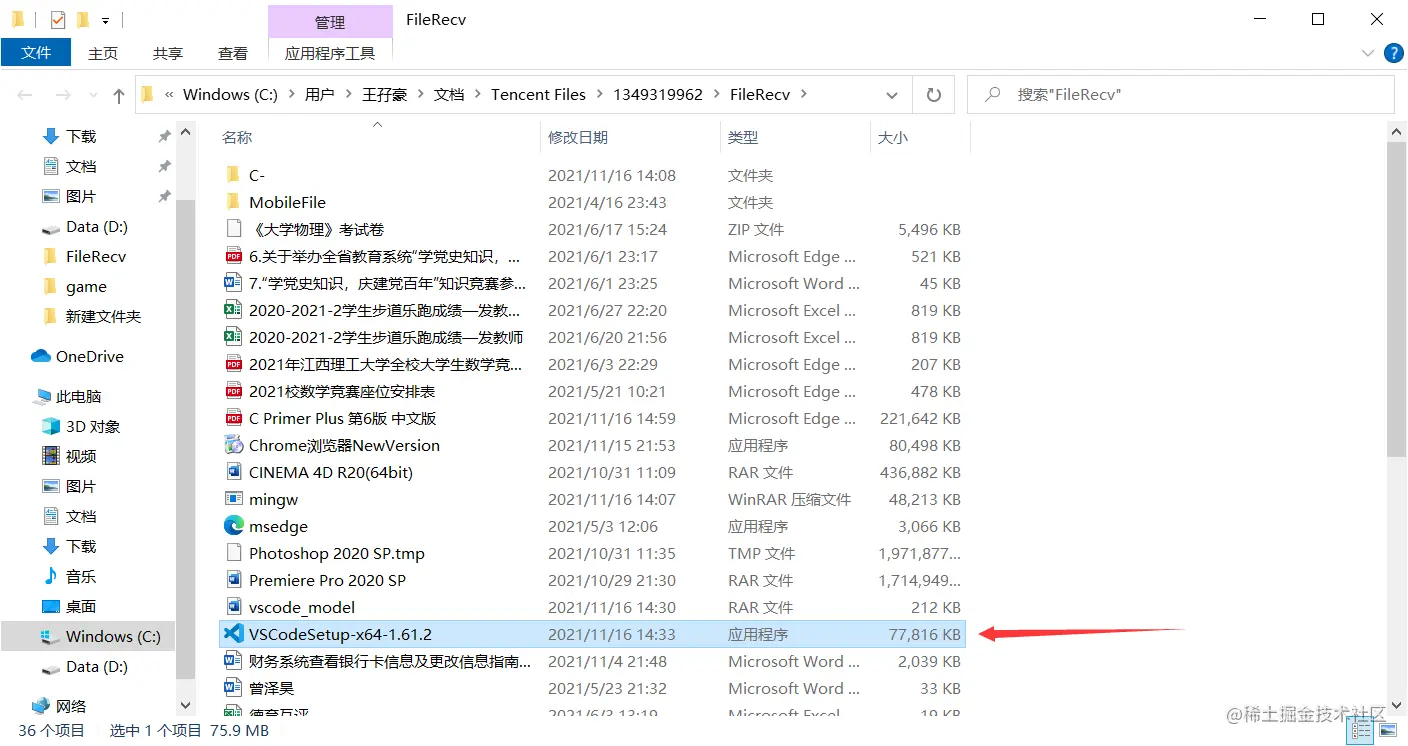Screen dimensions: 1408x746
Task: Select OneDrive in the navigation pane
Action: [89, 357]
